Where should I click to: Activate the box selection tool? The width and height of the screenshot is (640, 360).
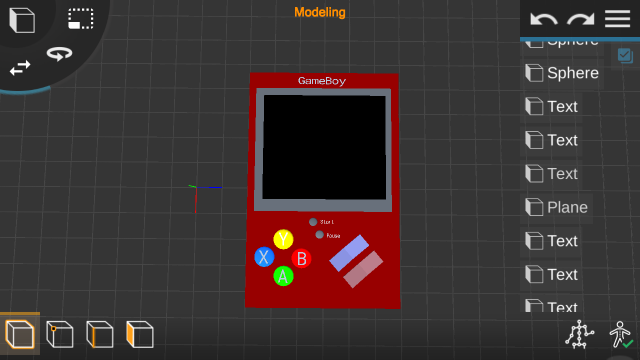click(x=80, y=19)
